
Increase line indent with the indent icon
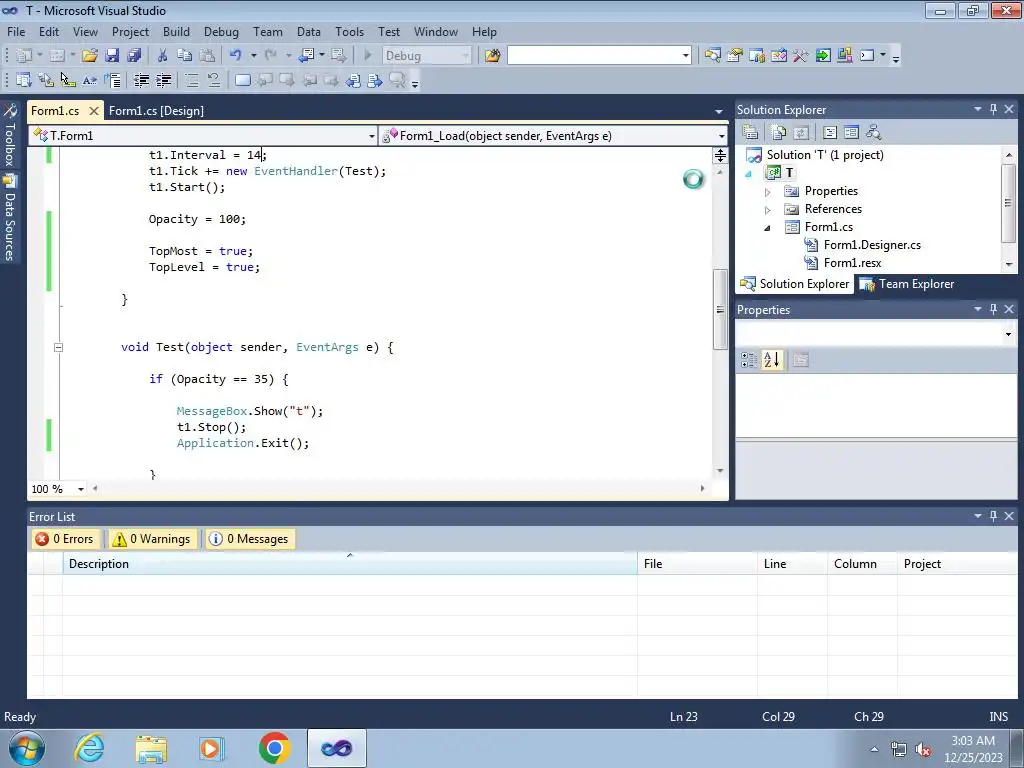pos(163,80)
